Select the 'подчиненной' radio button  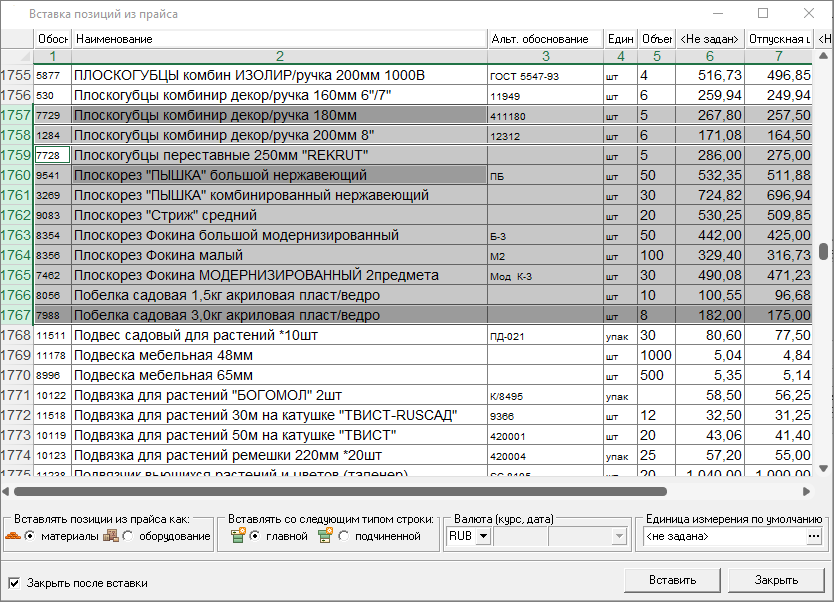(x=344, y=536)
